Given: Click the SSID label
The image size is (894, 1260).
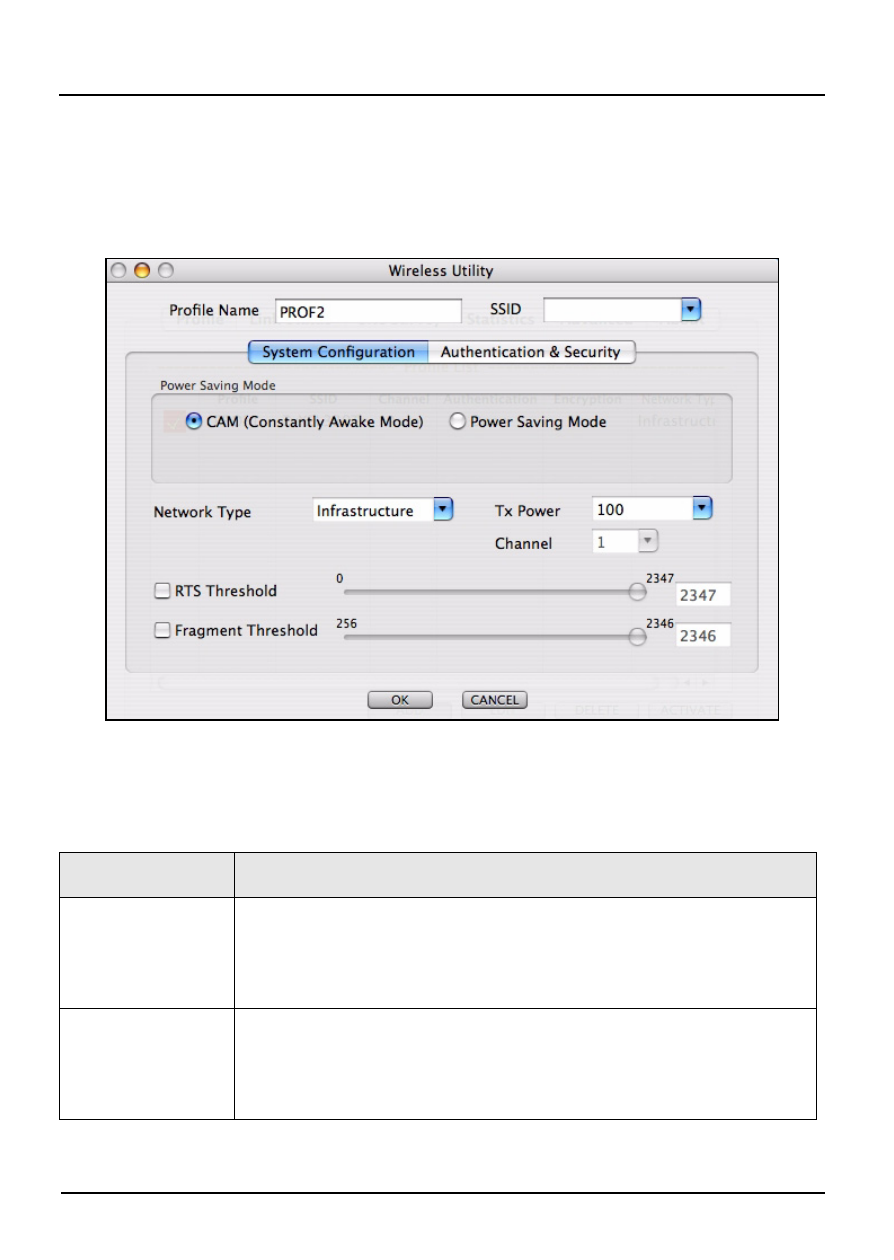Looking at the screenshot, I should point(505,310).
